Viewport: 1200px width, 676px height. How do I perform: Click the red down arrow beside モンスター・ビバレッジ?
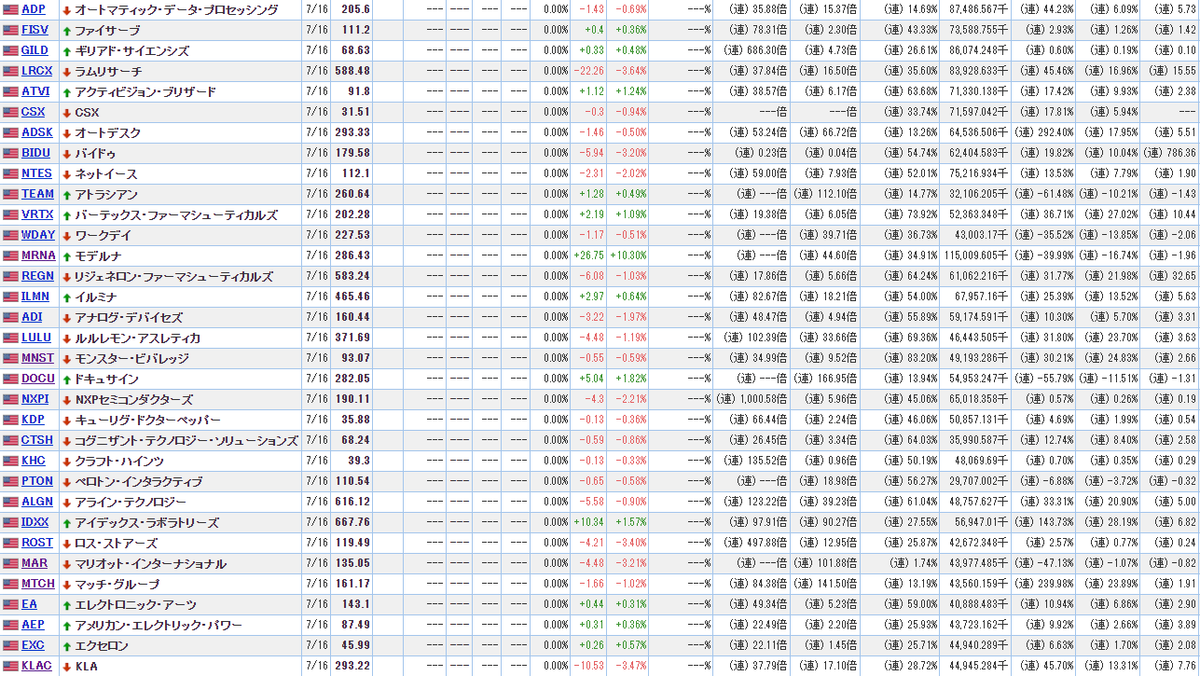pos(67,358)
